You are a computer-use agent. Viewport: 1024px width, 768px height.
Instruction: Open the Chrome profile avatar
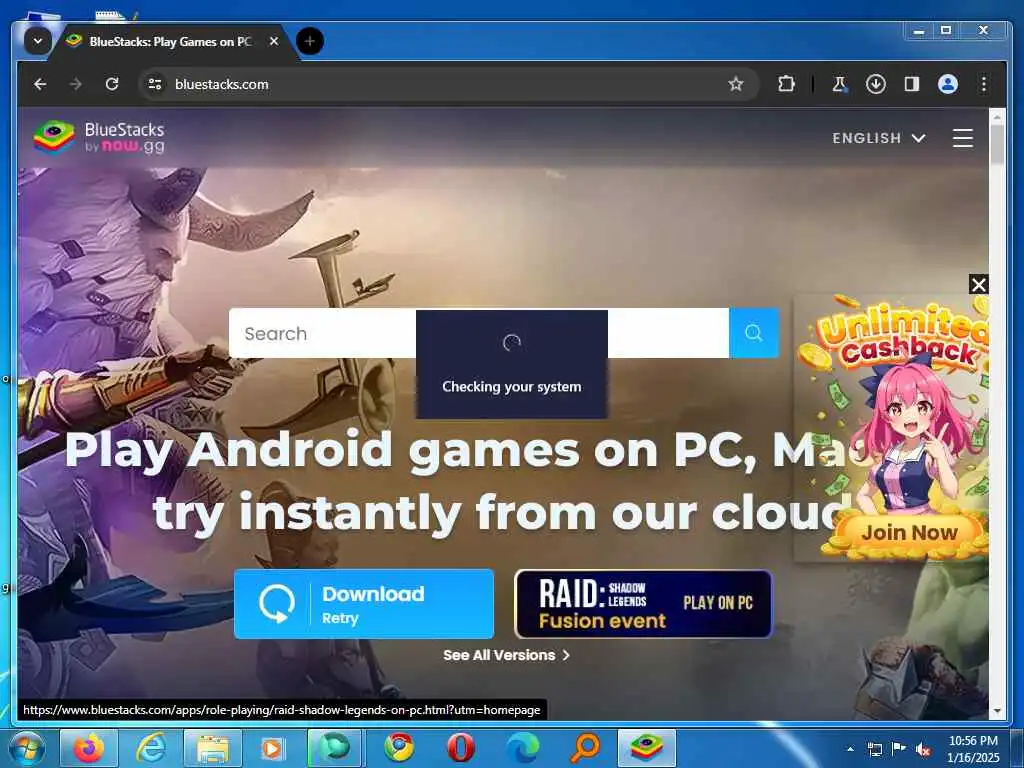click(x=948, y=84)
